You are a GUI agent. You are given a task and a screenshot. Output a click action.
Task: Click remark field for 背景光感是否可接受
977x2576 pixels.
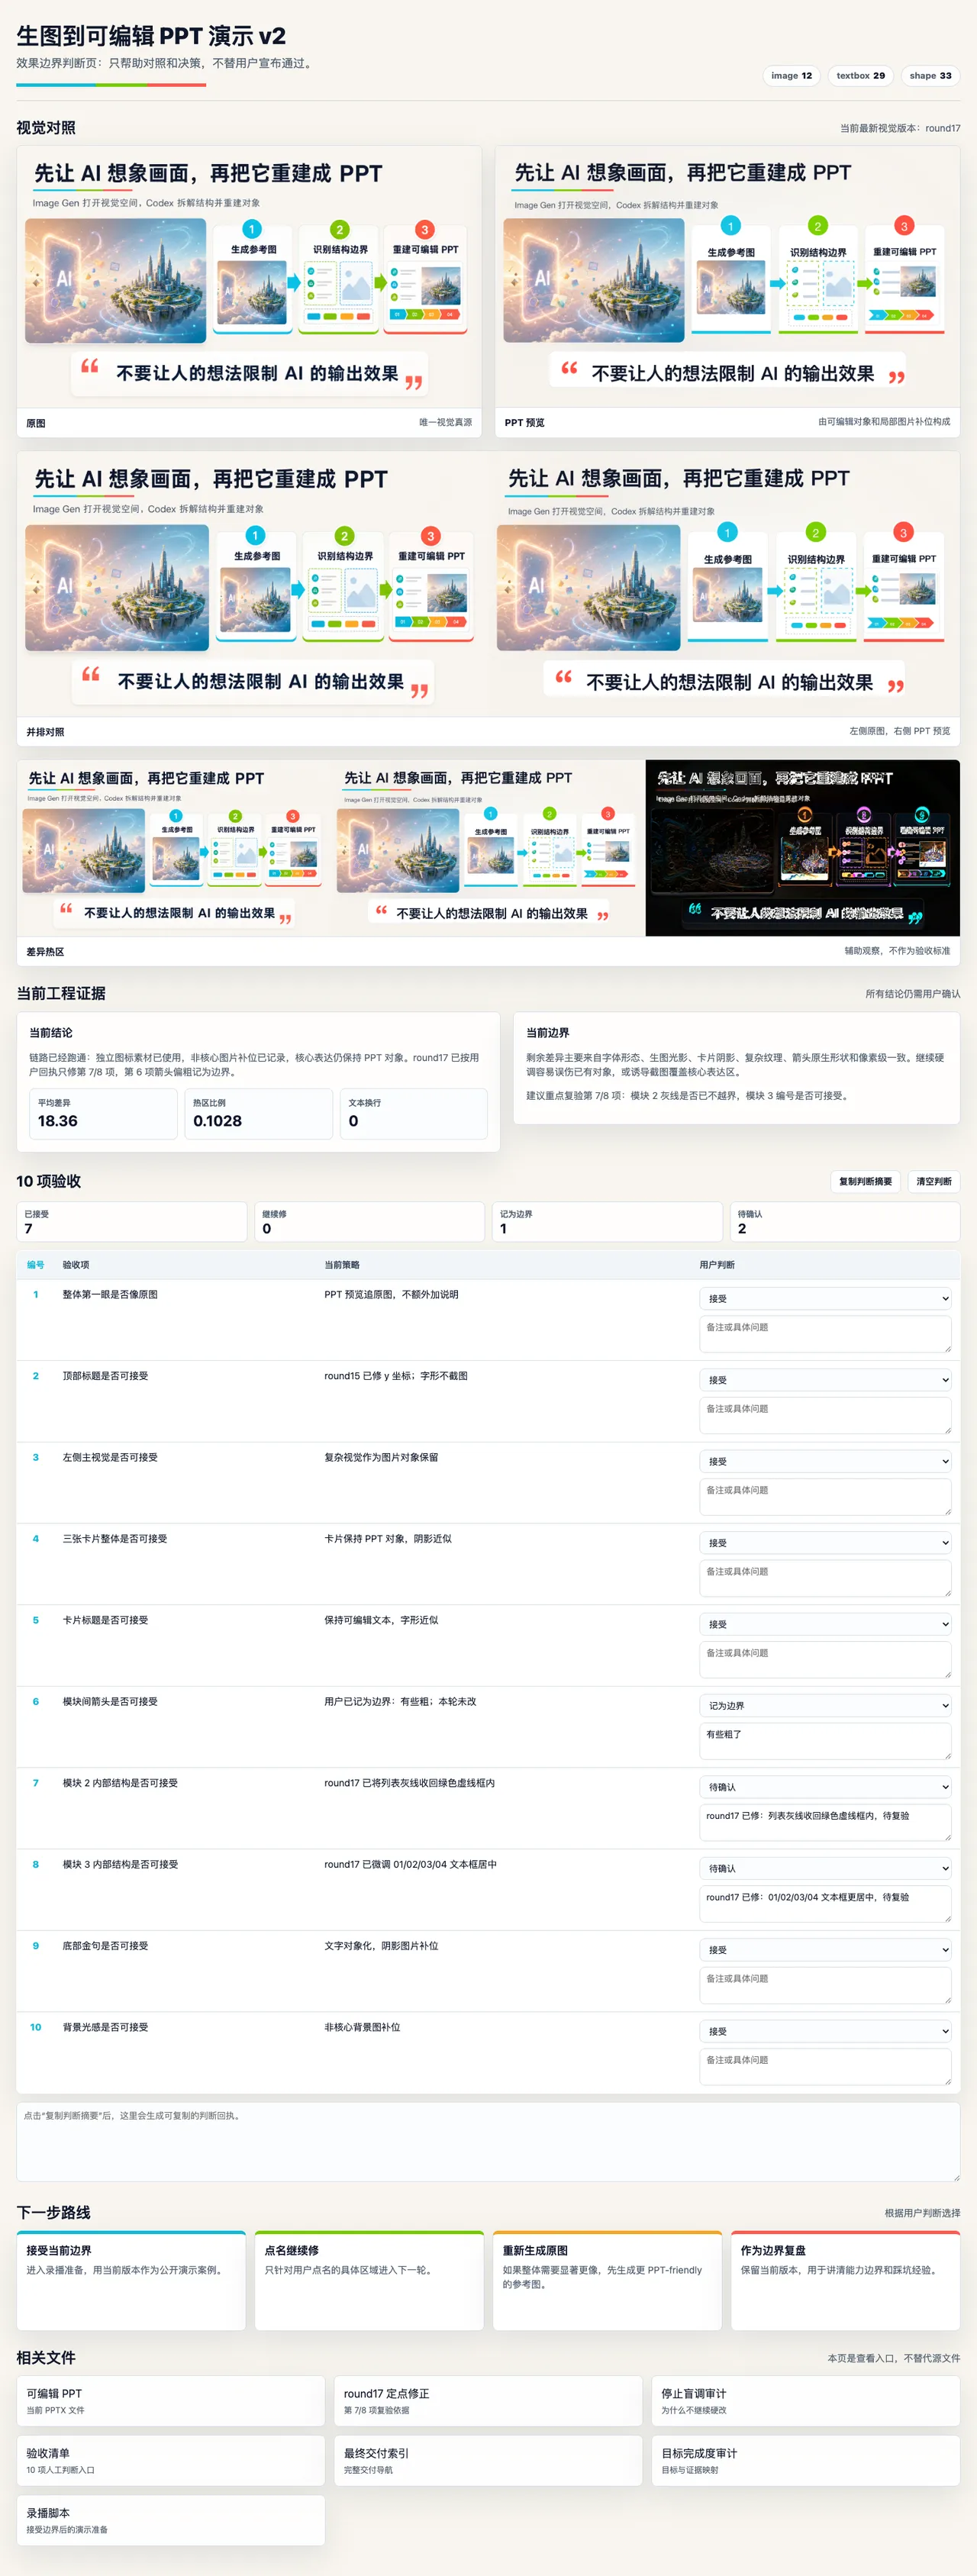click(x=825, y=2067)
